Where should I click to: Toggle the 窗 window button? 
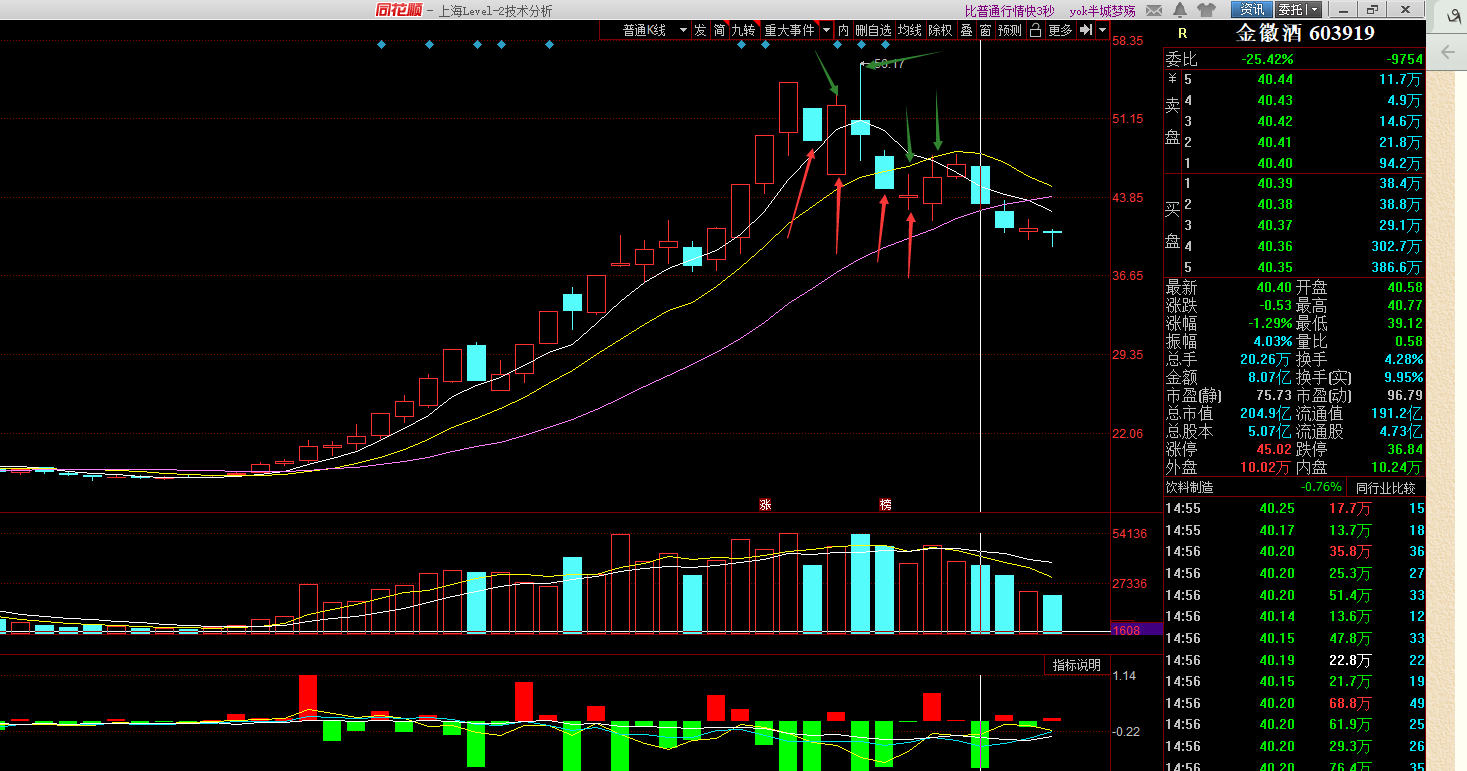985,30
